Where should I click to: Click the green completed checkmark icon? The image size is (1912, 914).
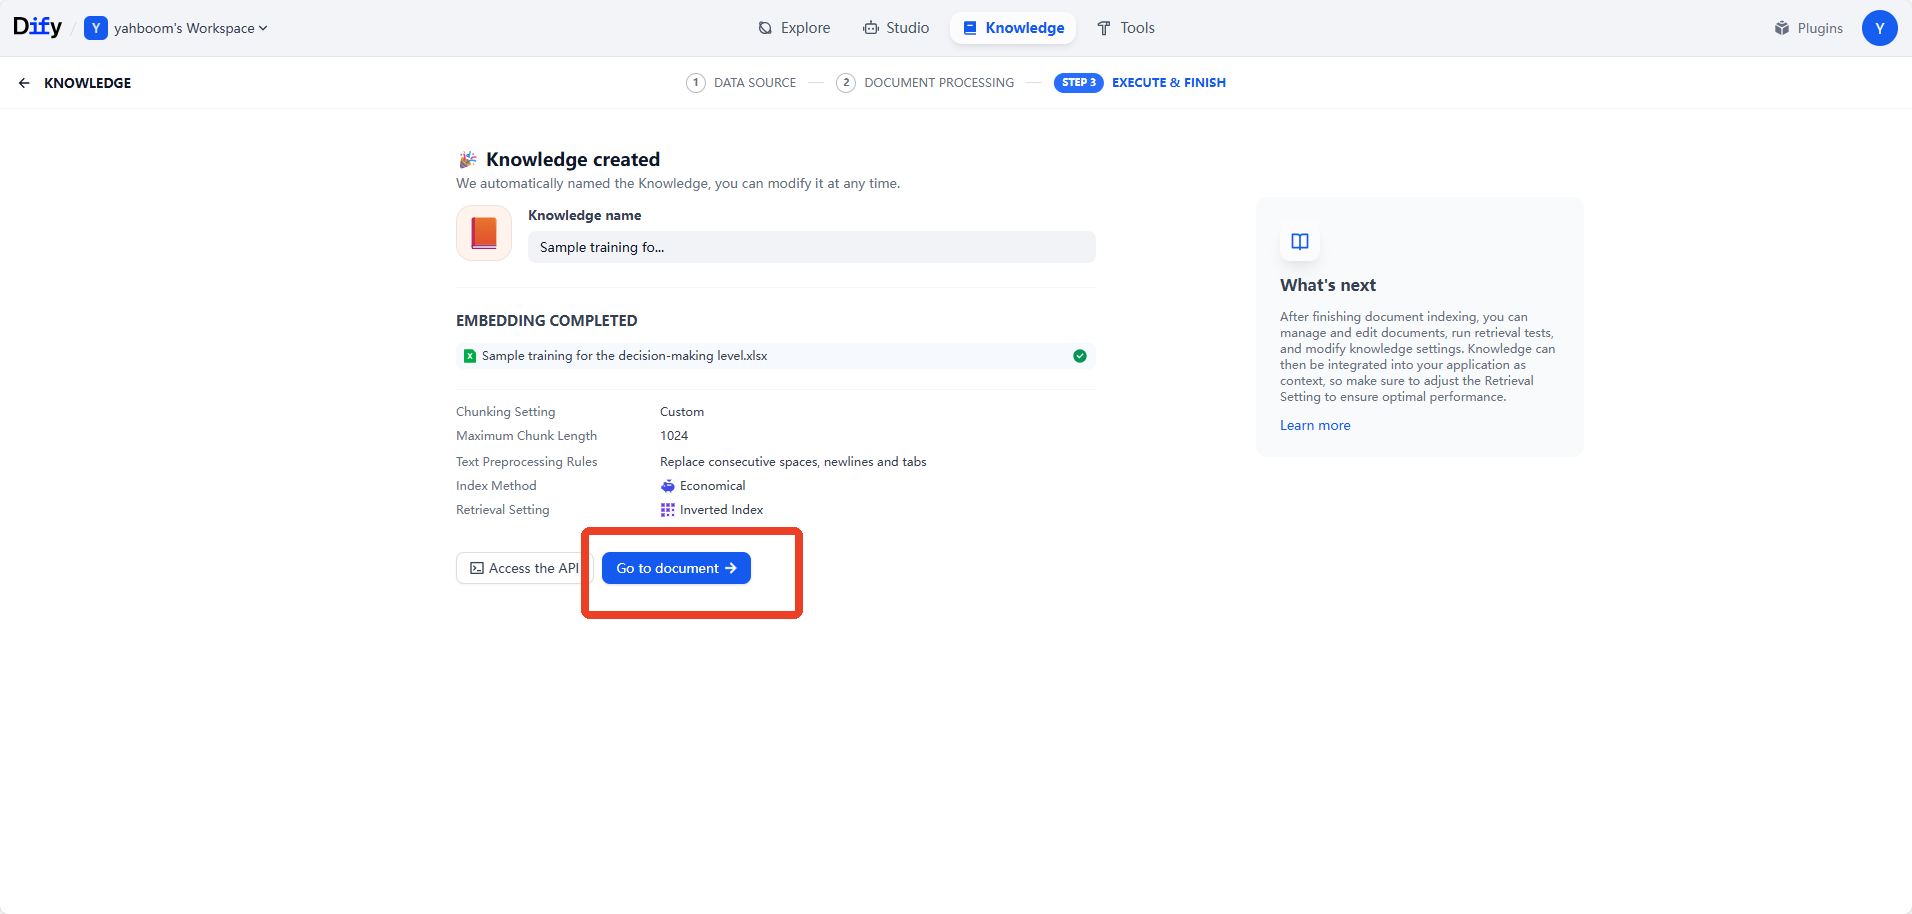point(1079,356)
